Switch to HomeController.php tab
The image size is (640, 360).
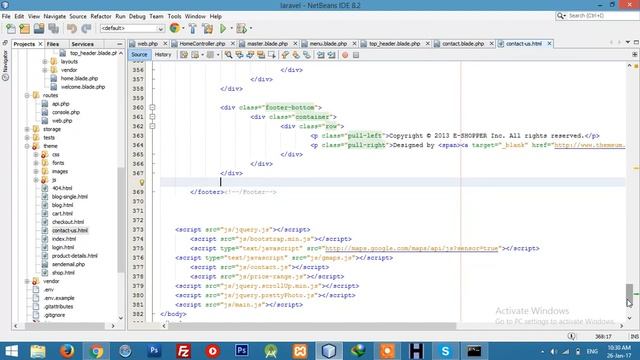(203, 43)
